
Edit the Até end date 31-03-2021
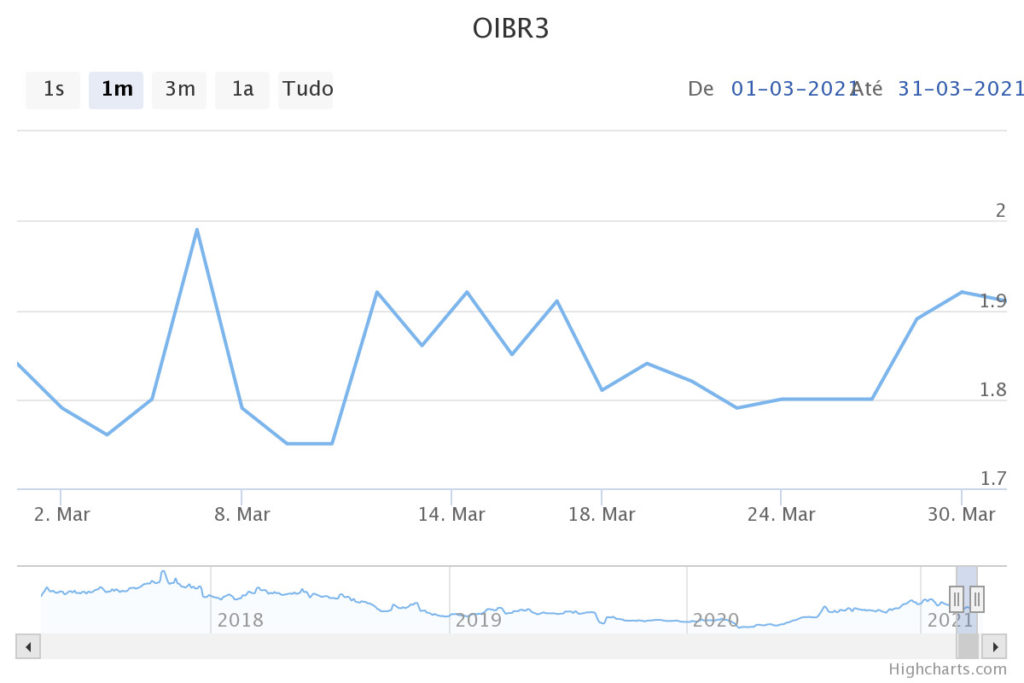coord(961,89)
